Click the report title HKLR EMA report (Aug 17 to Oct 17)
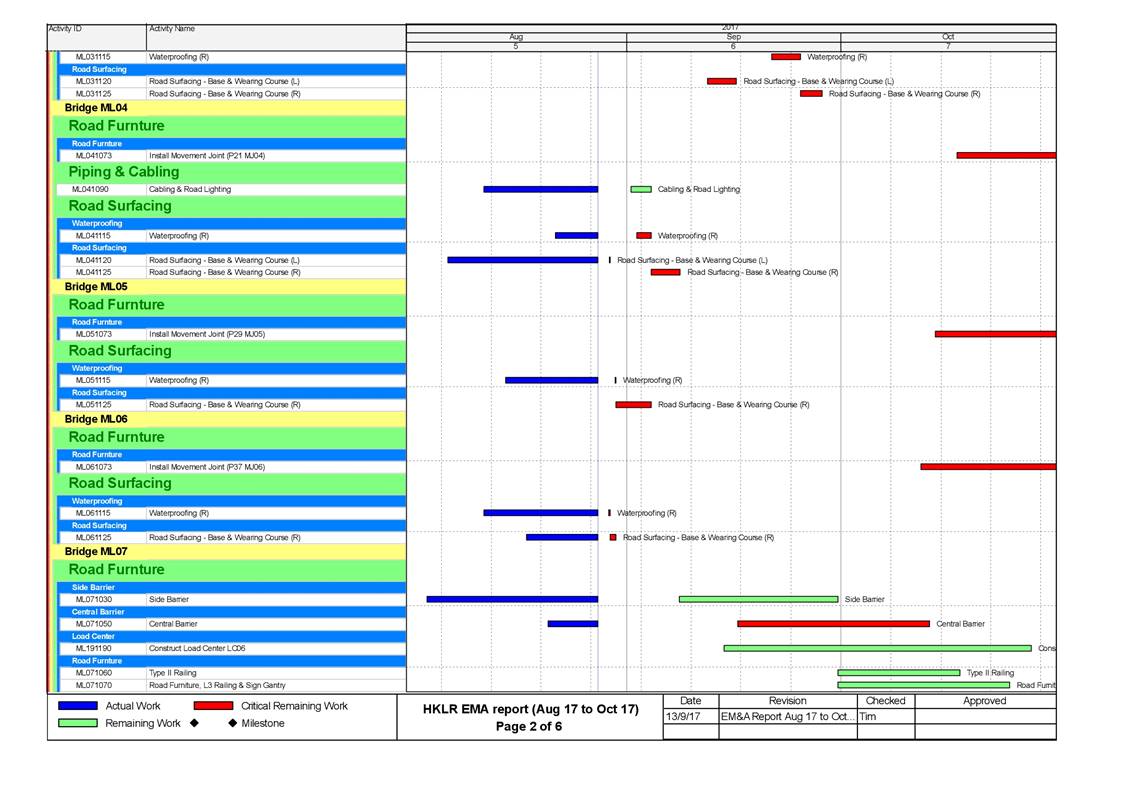The height and width of the screenshot is (793, 1123). tap(531, 709)
